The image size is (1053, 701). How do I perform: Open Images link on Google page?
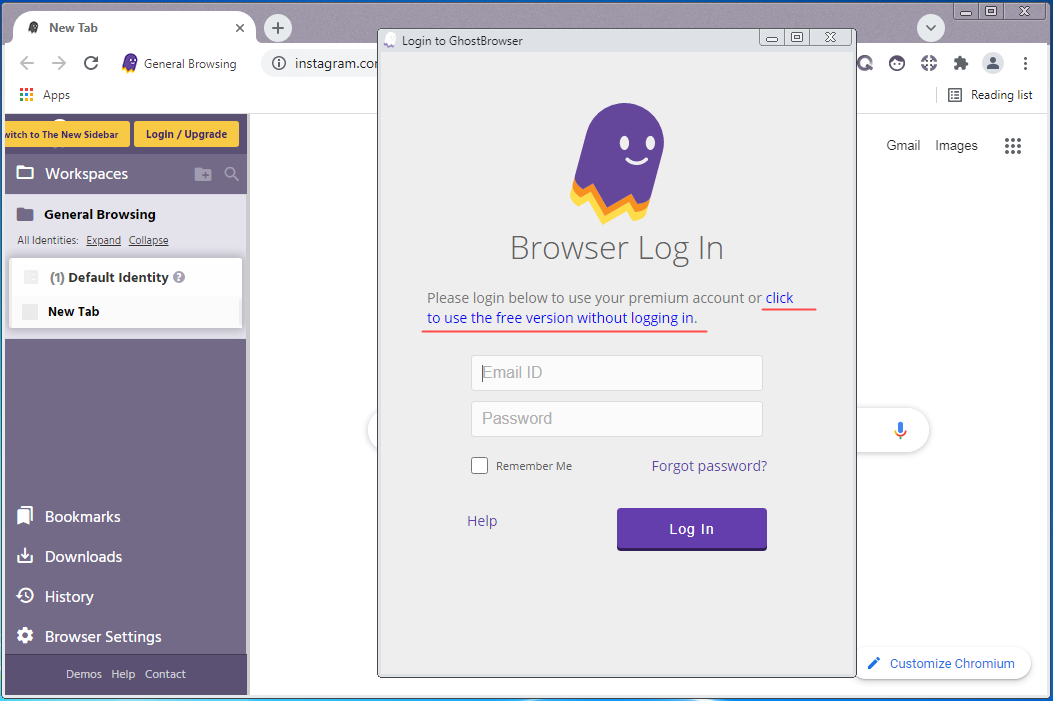[956, 145]
